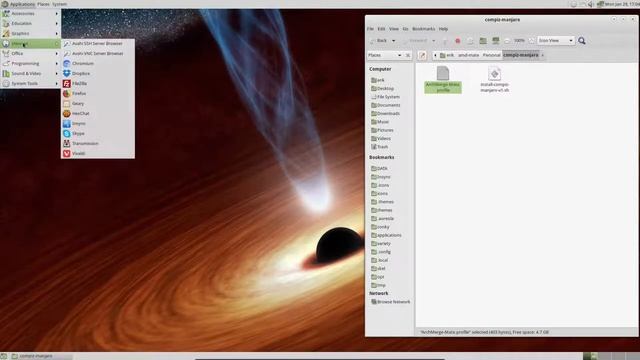Open the Icon View mode dropdown
Viewport: 640px width, 360px height.
coord(556,41)
